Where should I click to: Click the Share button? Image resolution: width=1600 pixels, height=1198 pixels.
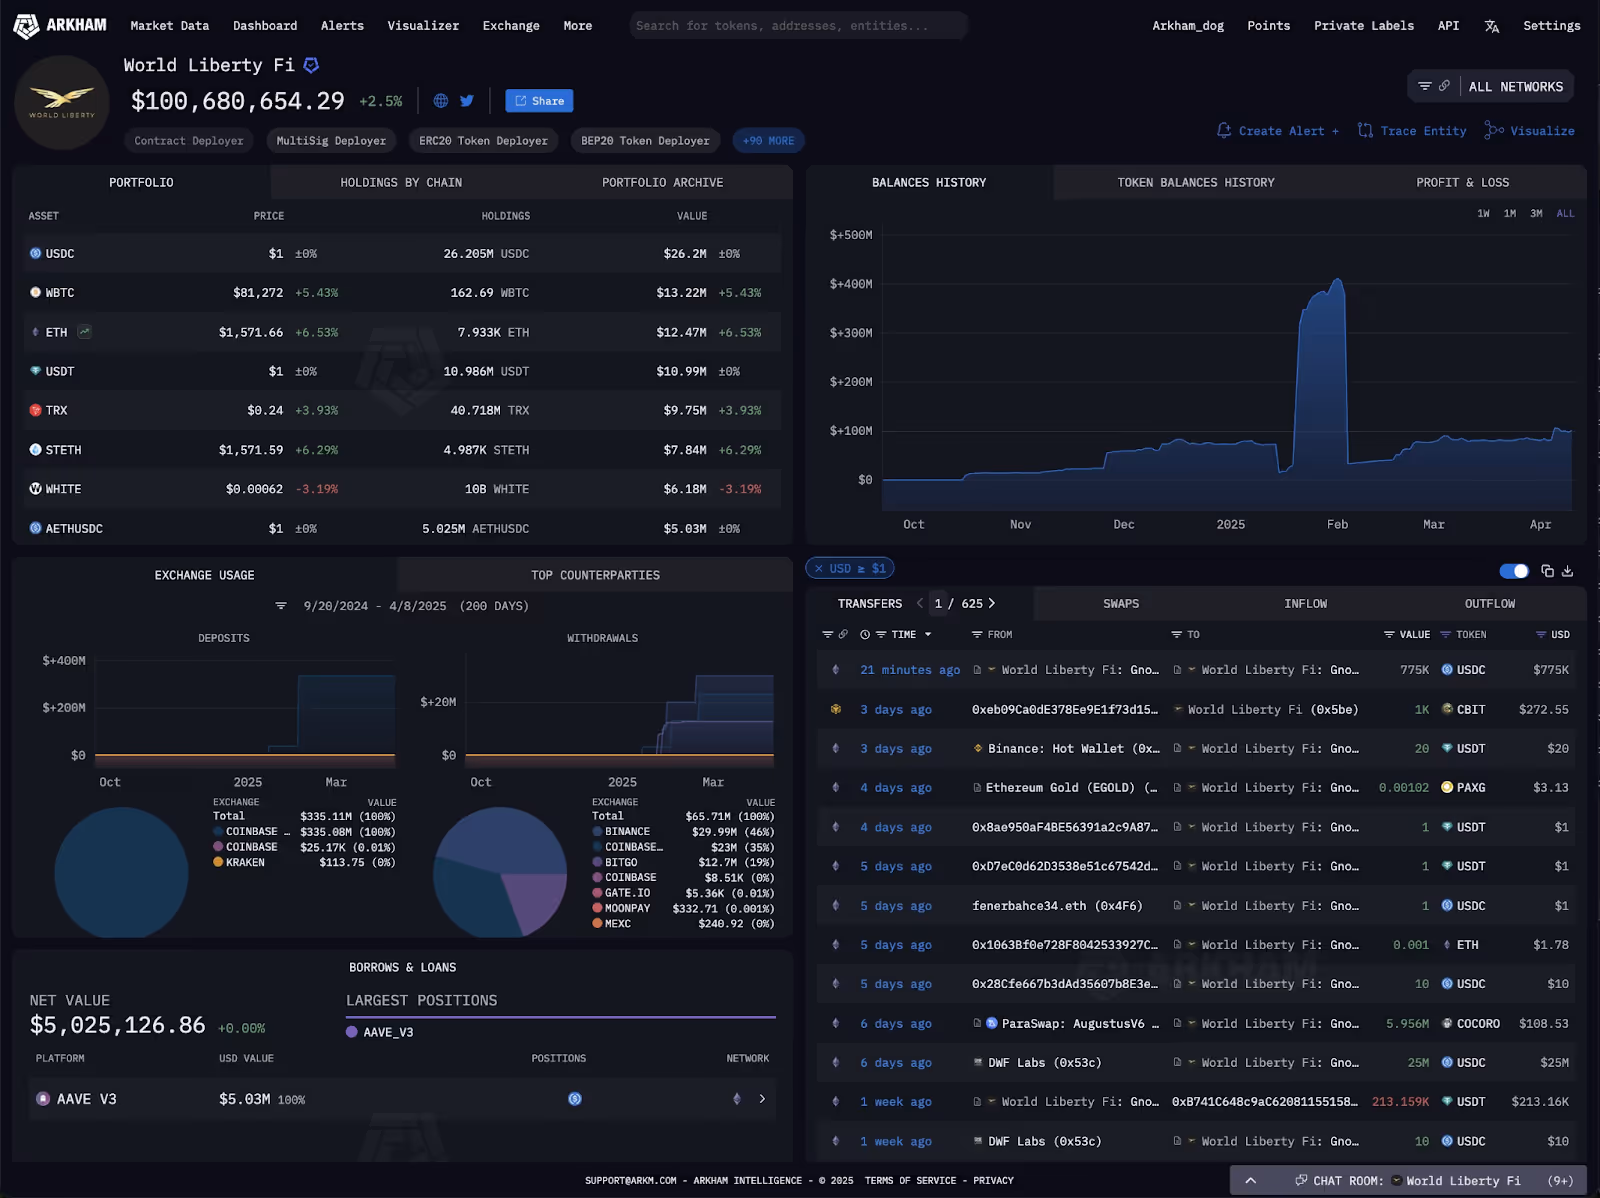[x=539, y=101]
